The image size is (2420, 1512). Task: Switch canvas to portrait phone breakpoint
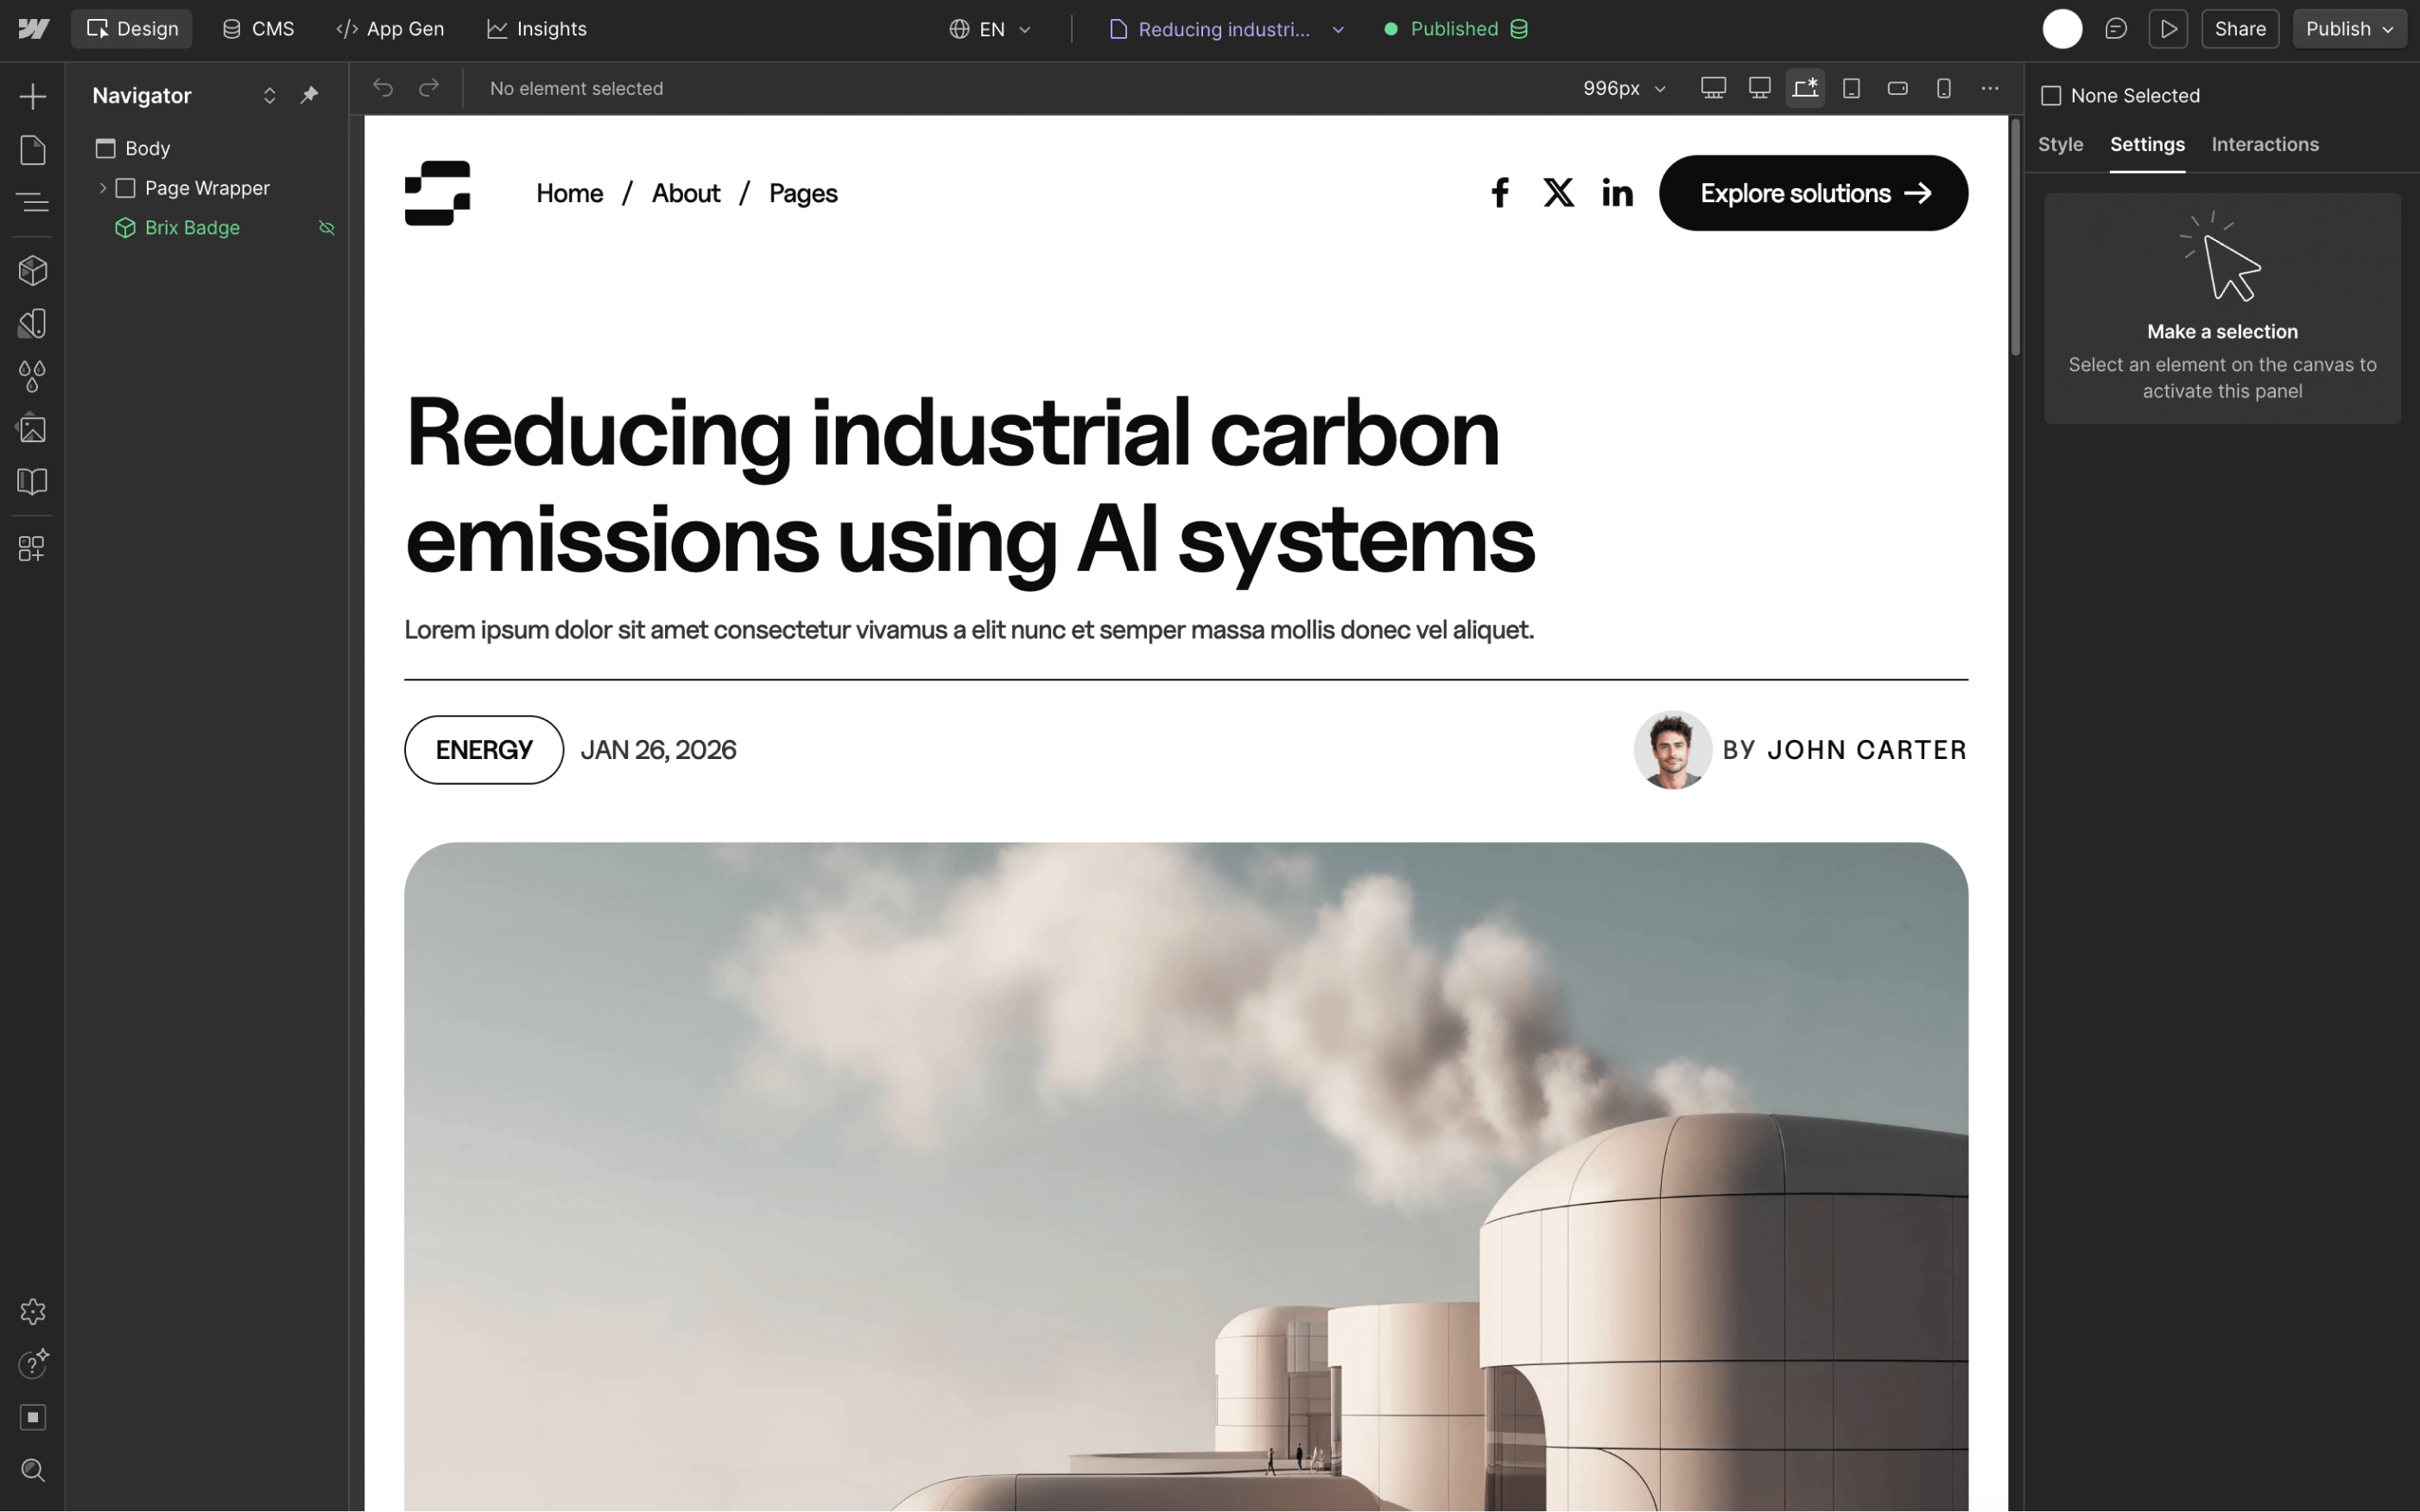click(x=1944, y=88)
